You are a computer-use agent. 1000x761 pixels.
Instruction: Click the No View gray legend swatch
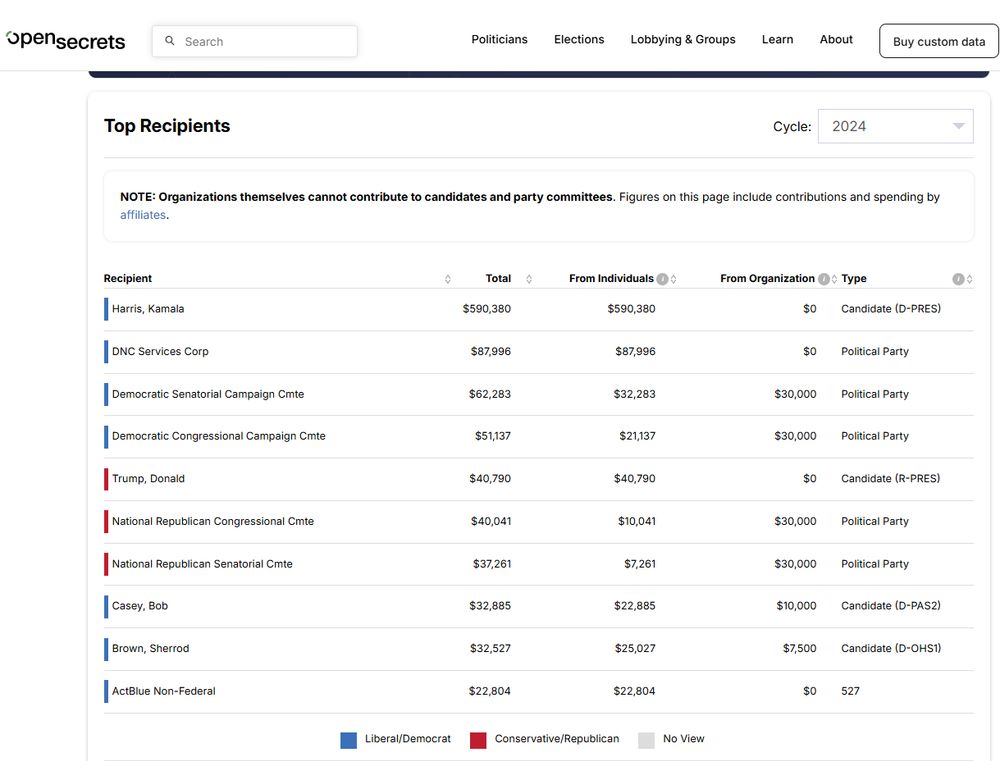click(646, 740)
